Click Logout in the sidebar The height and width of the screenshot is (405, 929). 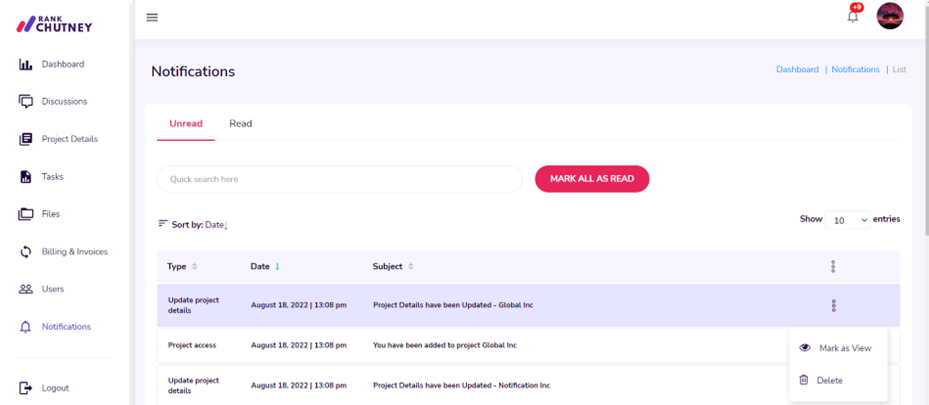tap(55, 388)
